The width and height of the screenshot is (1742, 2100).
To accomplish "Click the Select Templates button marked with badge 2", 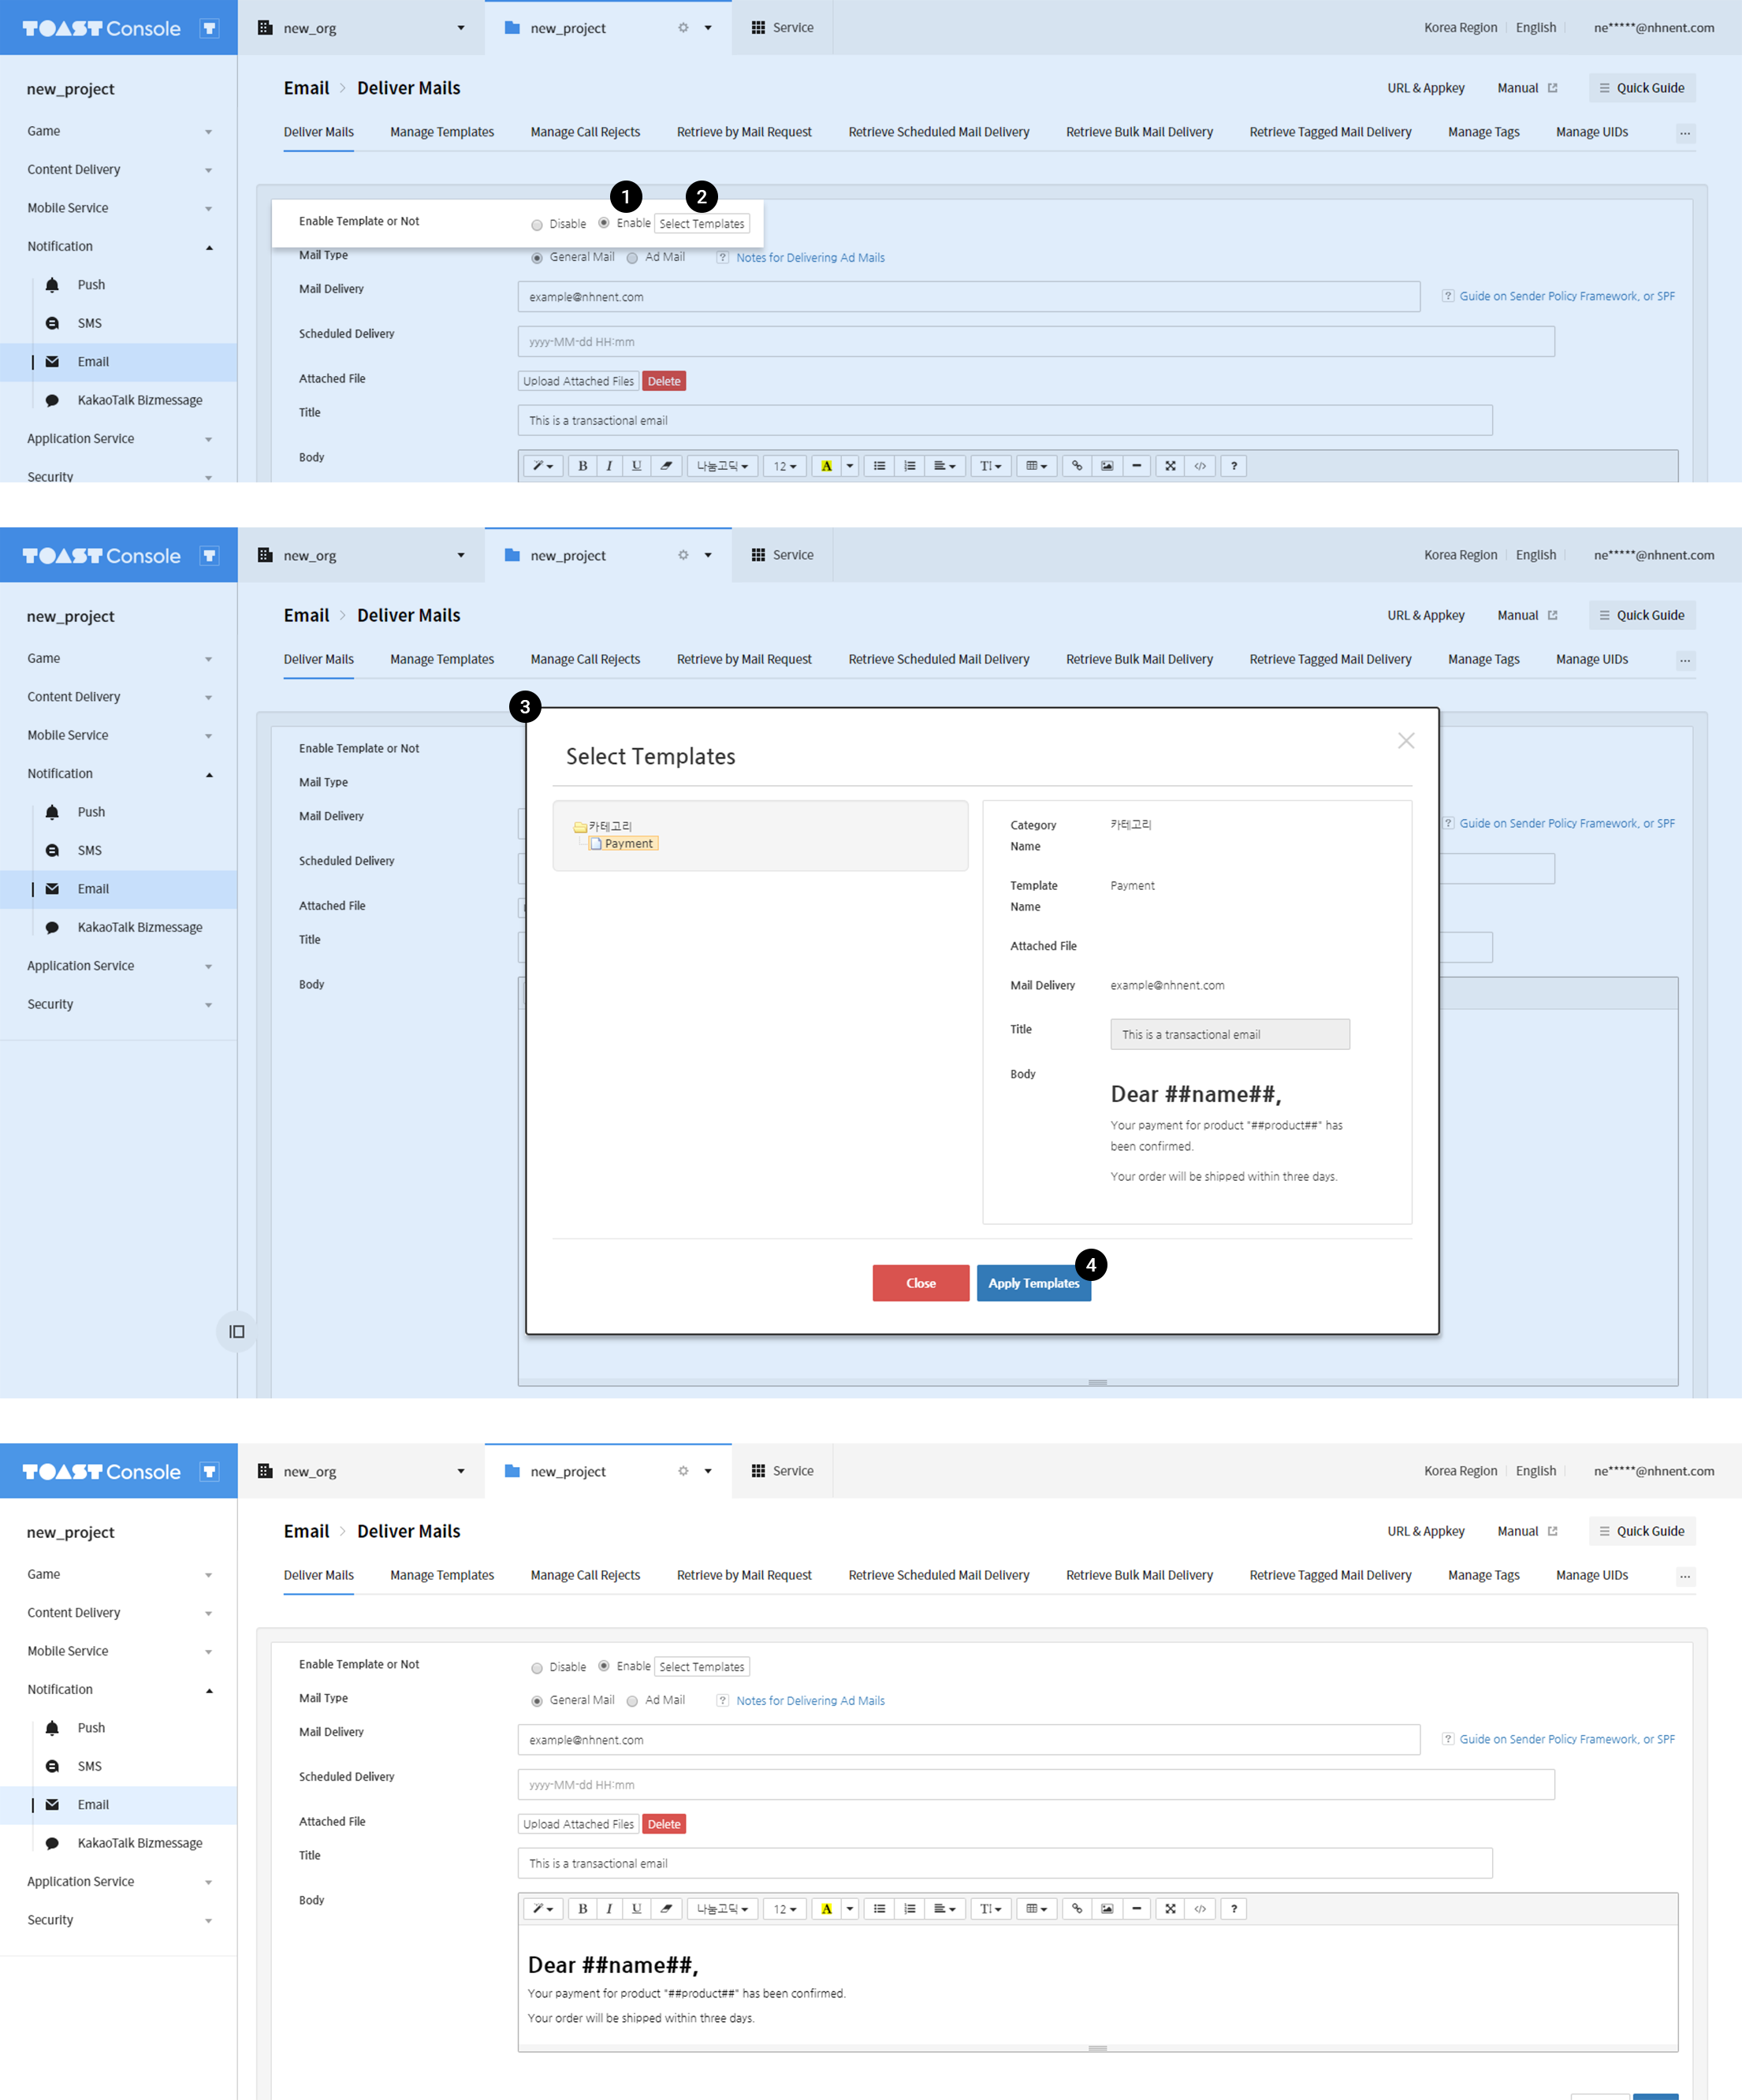I will pyautogui.click(x=701, y=224).
